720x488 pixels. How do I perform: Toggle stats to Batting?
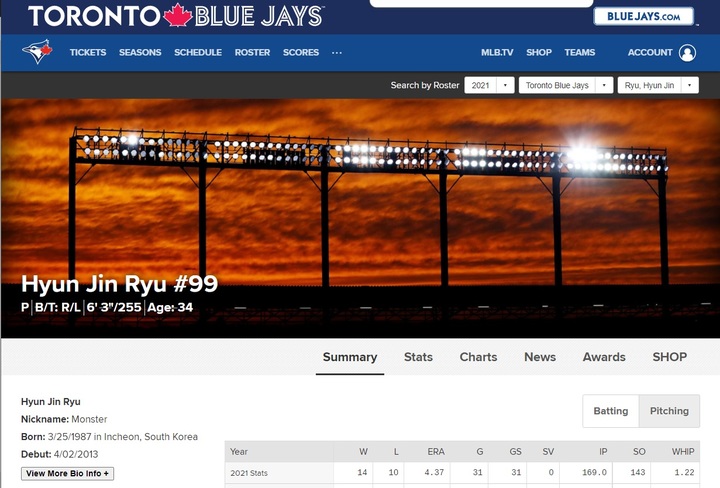(611, 411)
